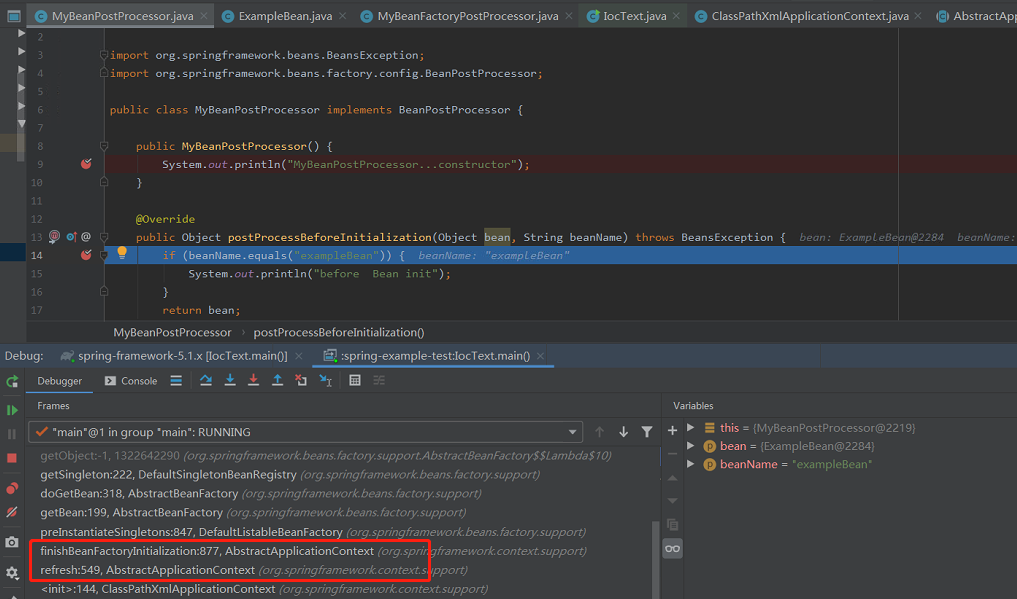Go to next frame with down arrow
This screenshot has width=1017, height=599.
coord(623,432)
